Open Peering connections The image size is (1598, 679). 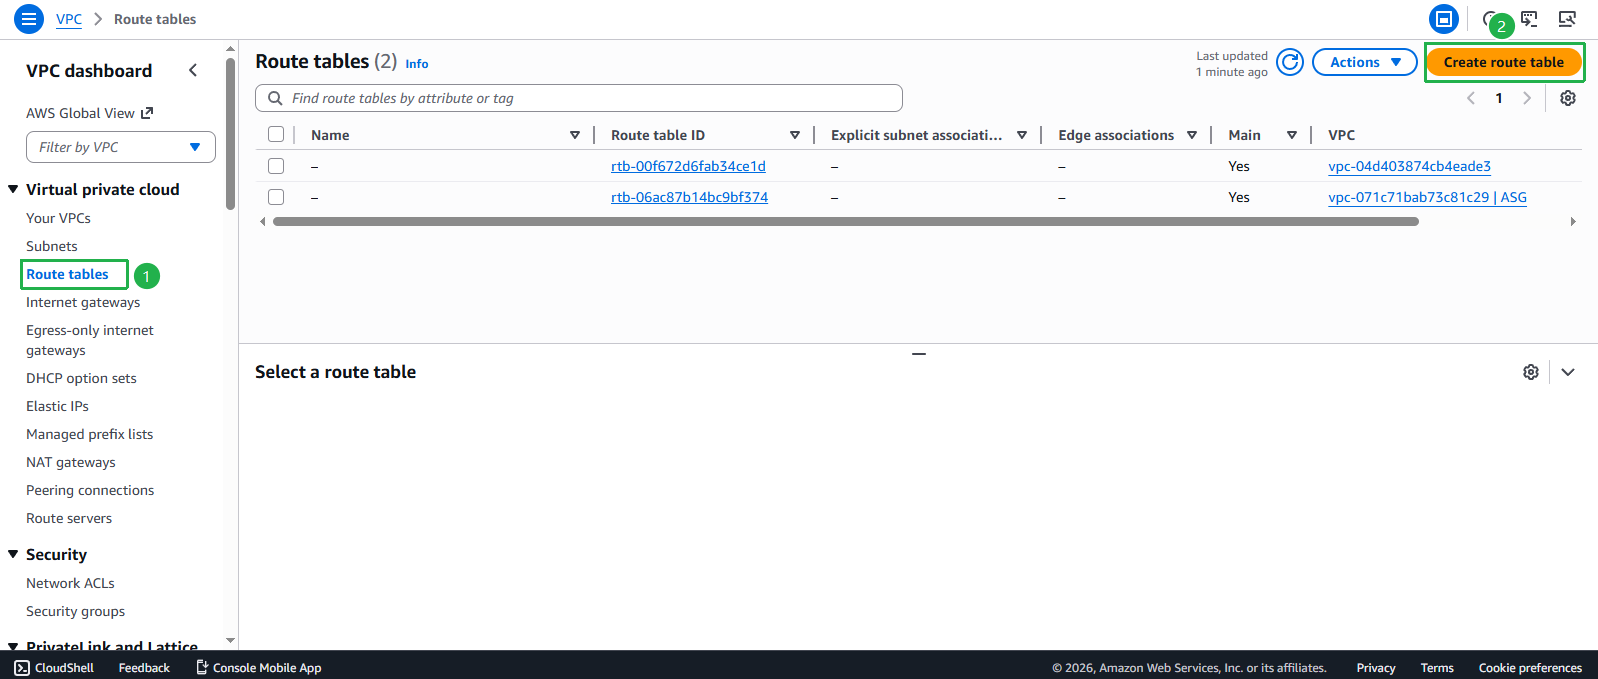point(90,490)
